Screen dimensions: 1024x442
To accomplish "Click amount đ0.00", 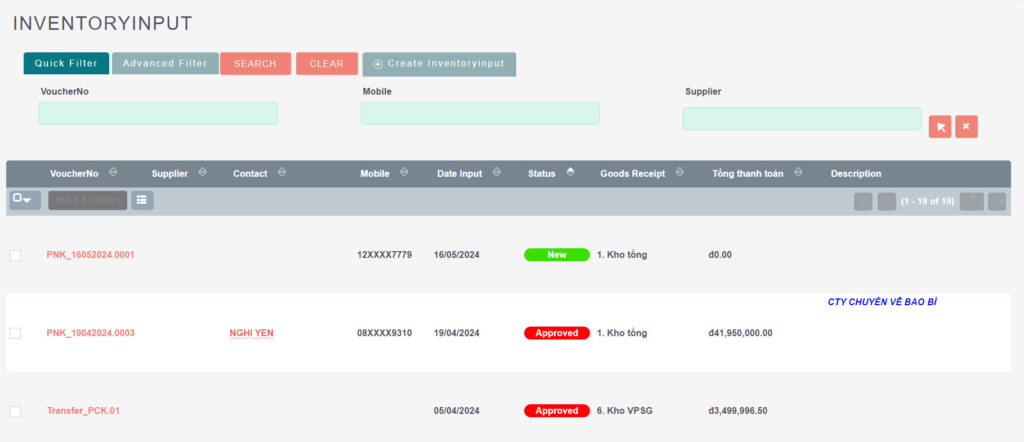I will click(x=720, y=255).
